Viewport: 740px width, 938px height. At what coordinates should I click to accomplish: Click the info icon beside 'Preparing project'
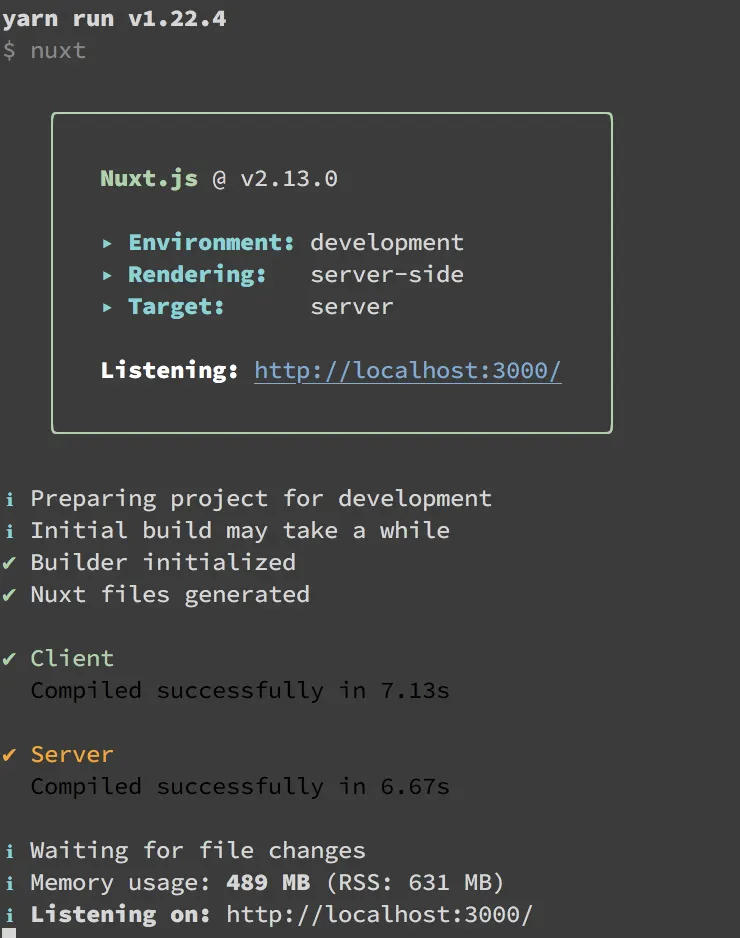[x=9, y=498]
